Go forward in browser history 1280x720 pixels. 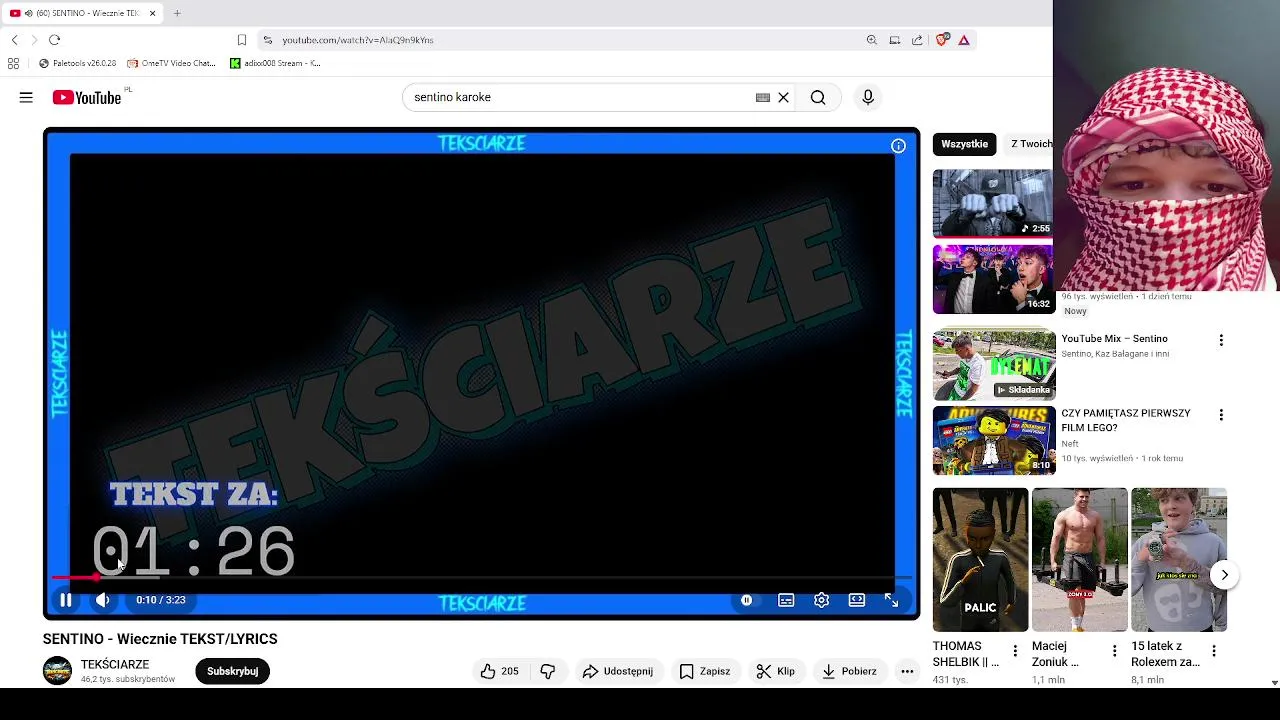click(34, 40)
